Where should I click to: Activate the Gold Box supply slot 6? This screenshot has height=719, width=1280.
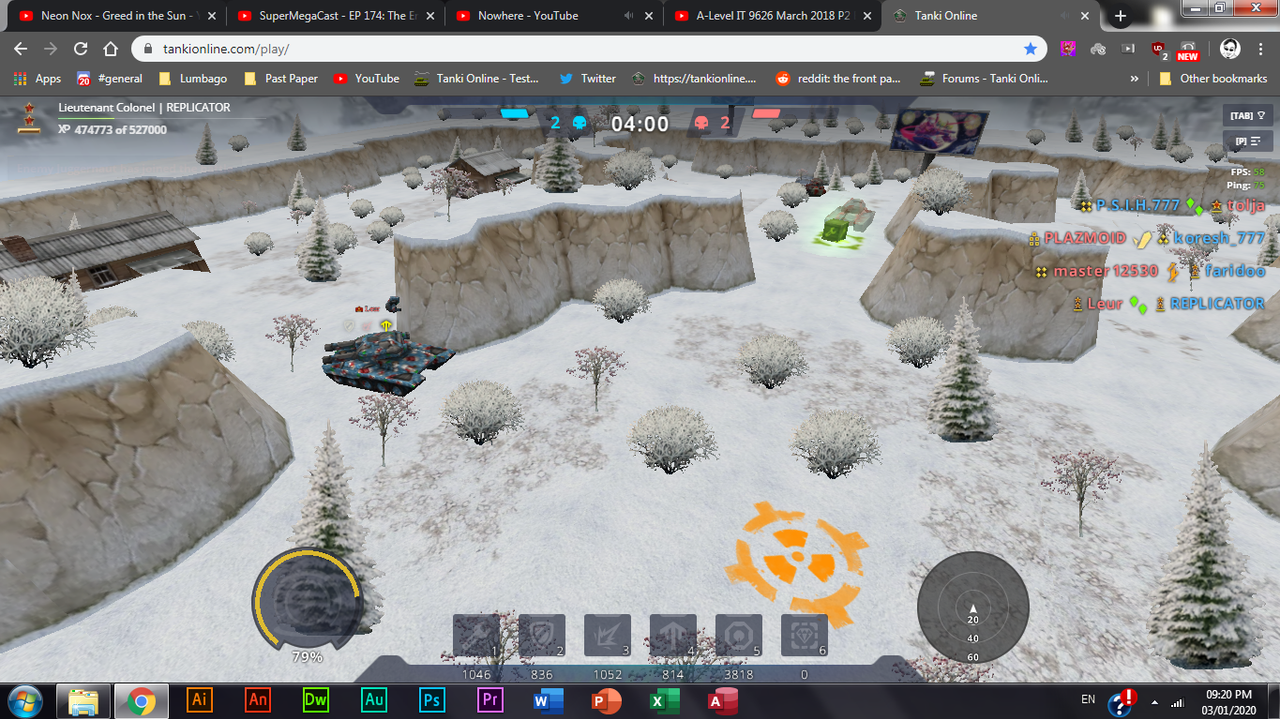click(x=804, y=636)
